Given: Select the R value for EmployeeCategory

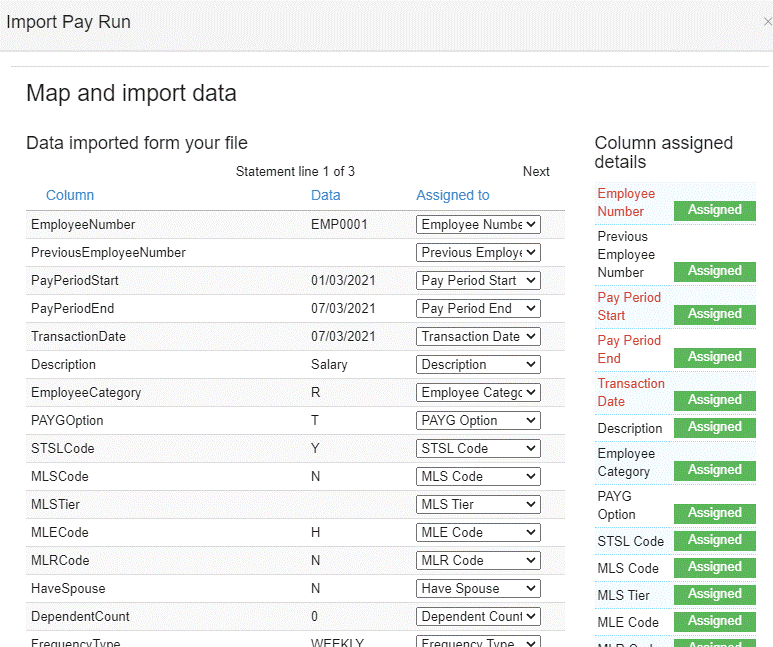Looking at the screenshot, I should tap(316, 393).
